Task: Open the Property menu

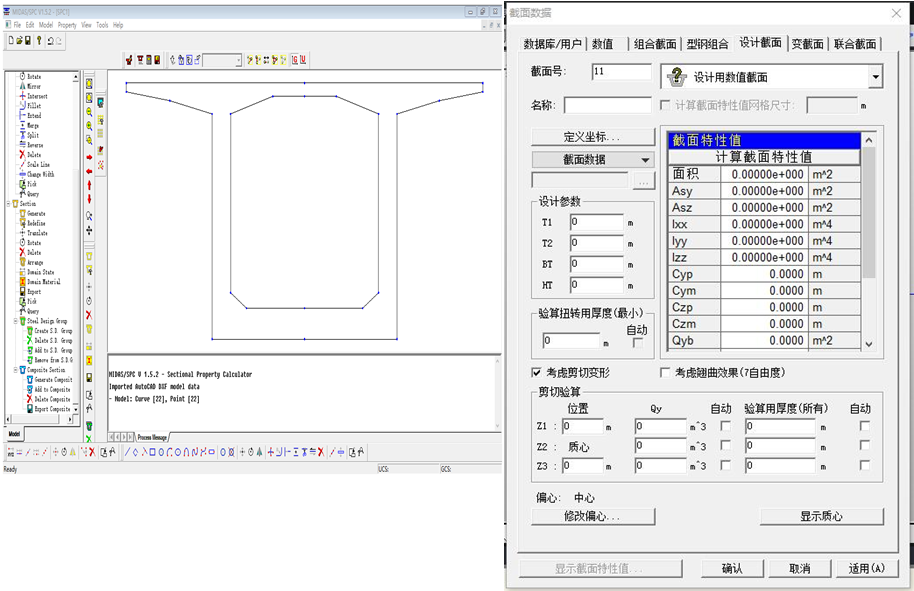Action: point(67,24)
